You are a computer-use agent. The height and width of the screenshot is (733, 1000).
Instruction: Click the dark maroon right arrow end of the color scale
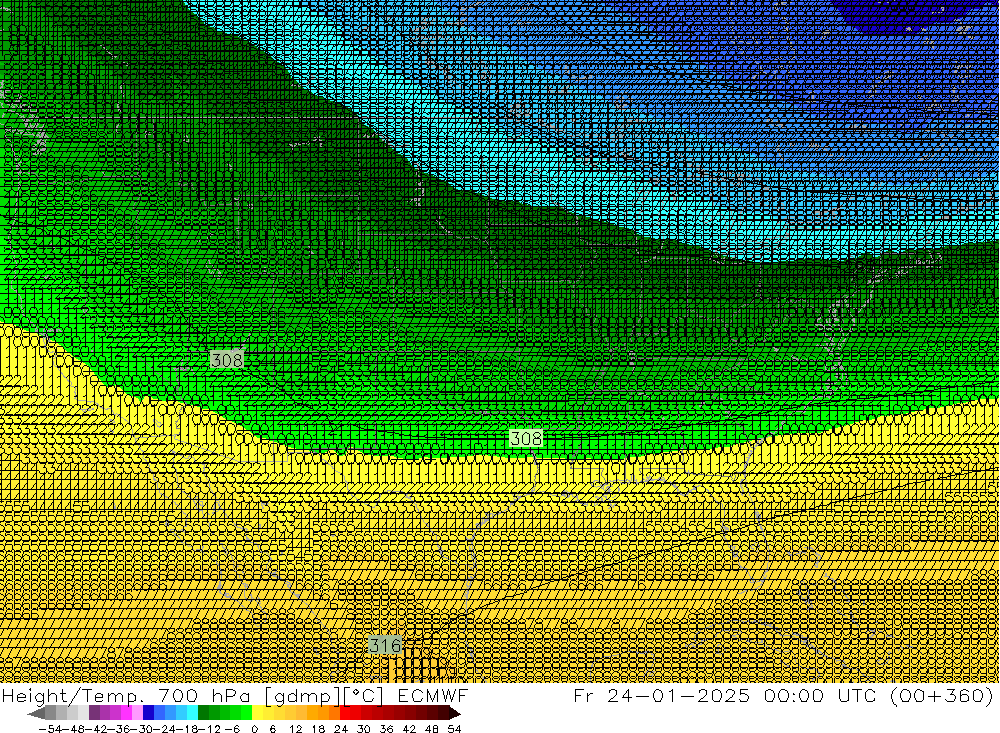(x=454, y=714)
